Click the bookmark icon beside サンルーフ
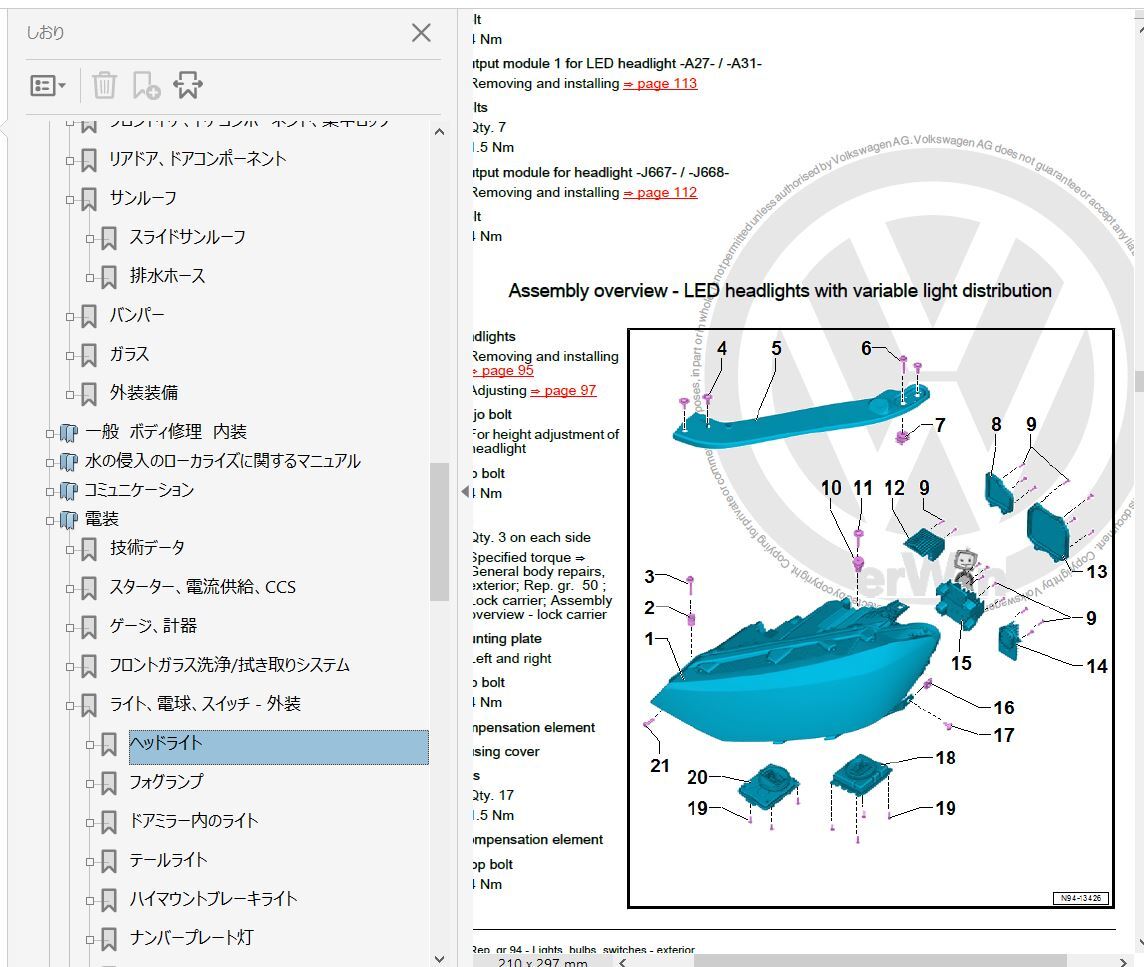This screenshot has height=967, width=1144. click(88, 199)
